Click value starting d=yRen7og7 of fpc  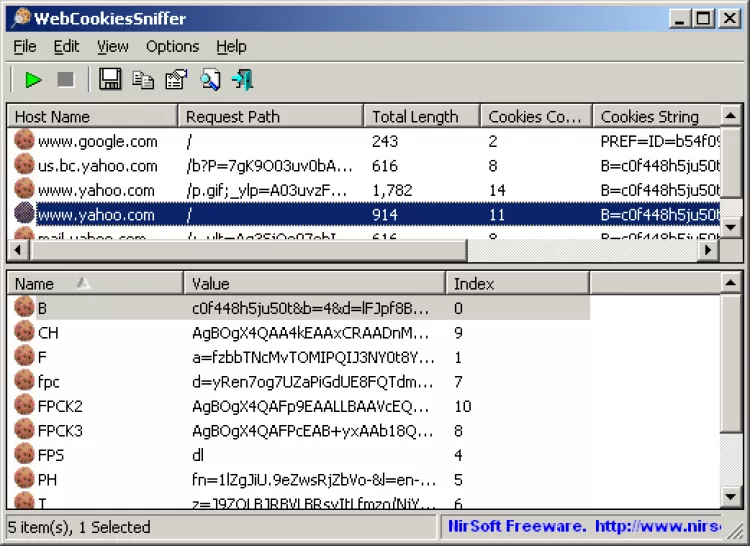[x=312, y=382]
